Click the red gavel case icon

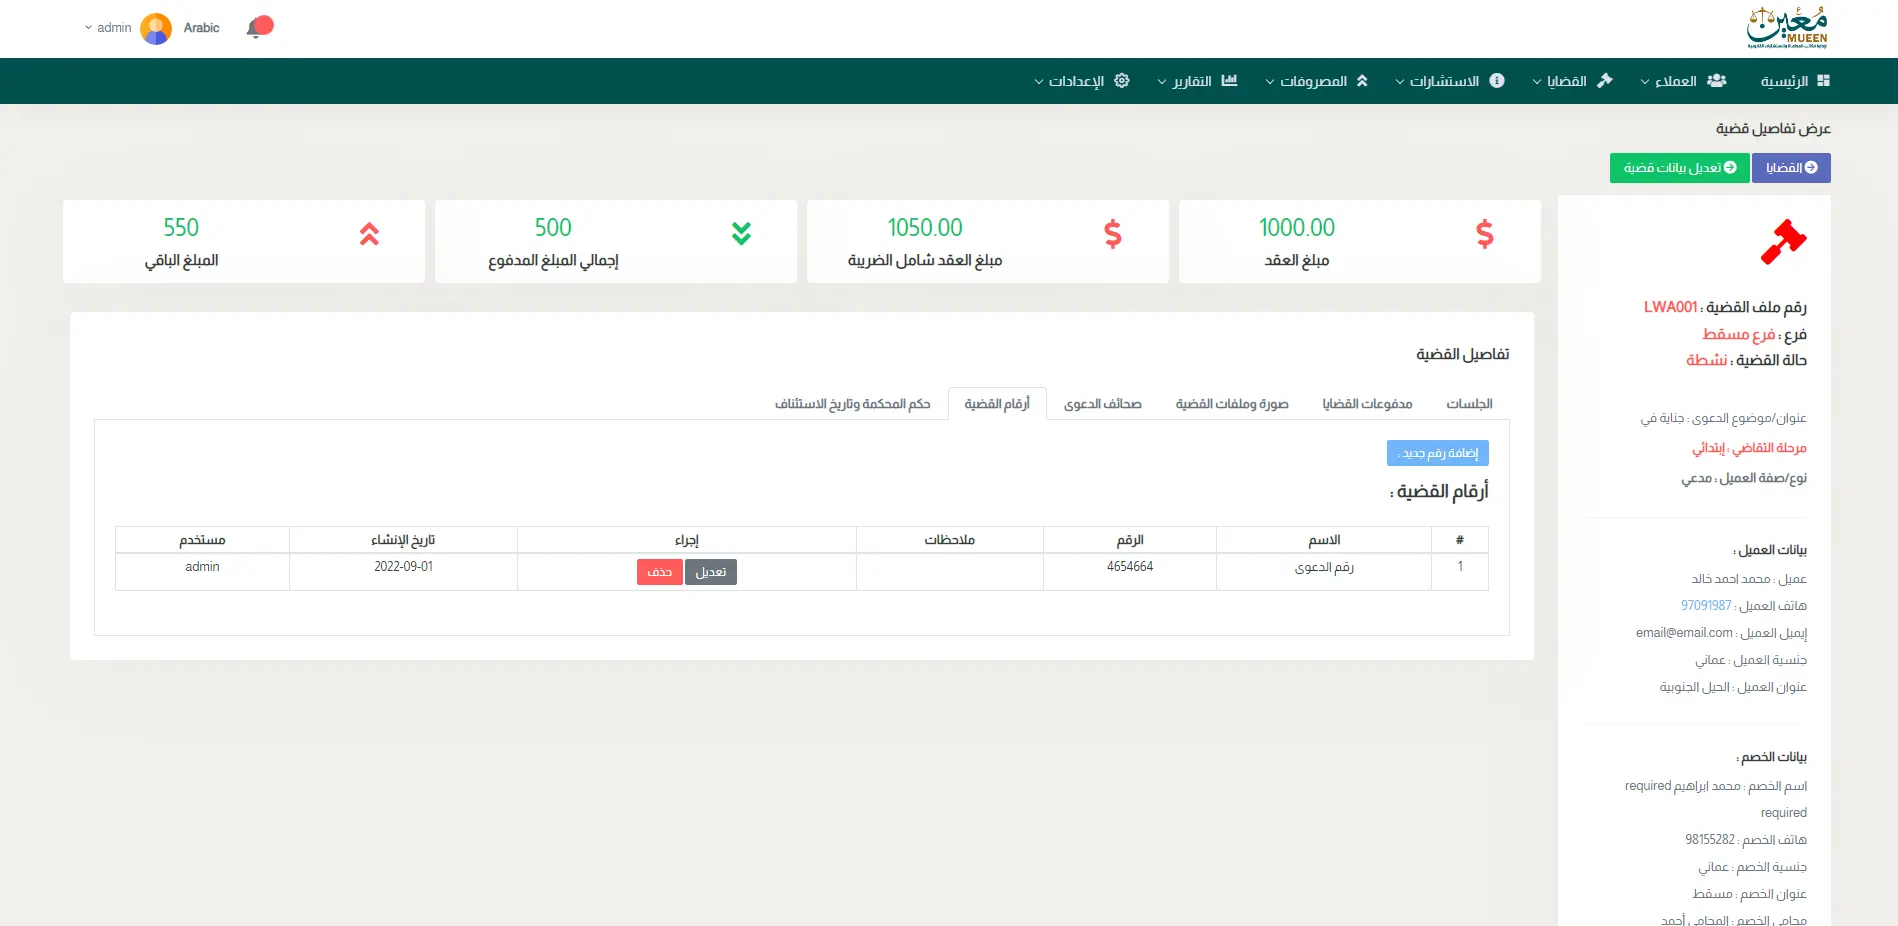click(1783, 242)
